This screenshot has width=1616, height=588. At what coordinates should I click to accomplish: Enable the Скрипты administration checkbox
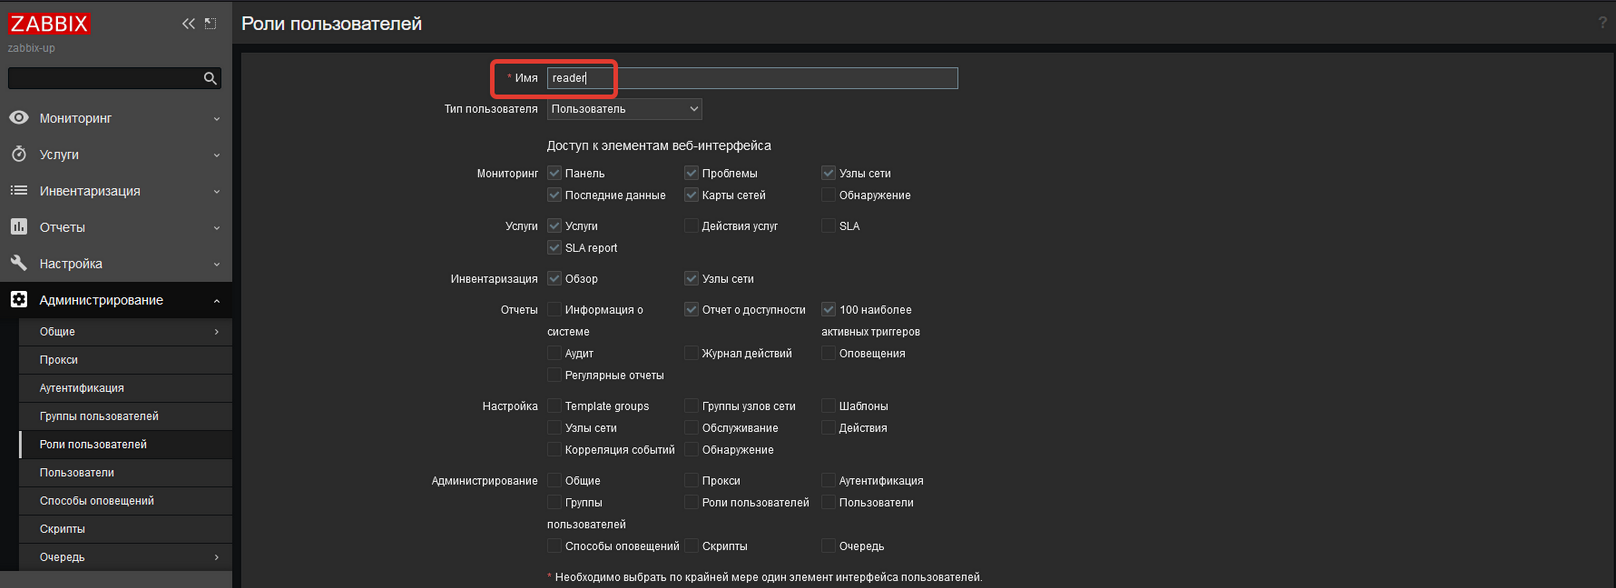tap(691, 546)
